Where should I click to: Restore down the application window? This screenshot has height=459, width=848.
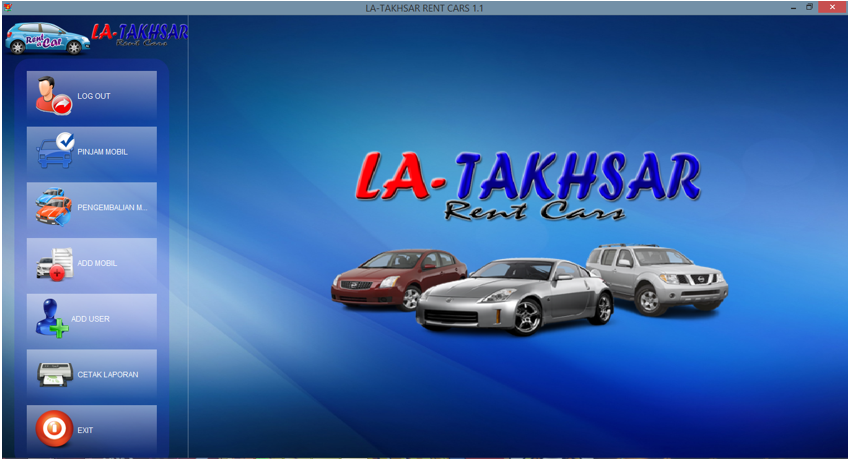810,7
